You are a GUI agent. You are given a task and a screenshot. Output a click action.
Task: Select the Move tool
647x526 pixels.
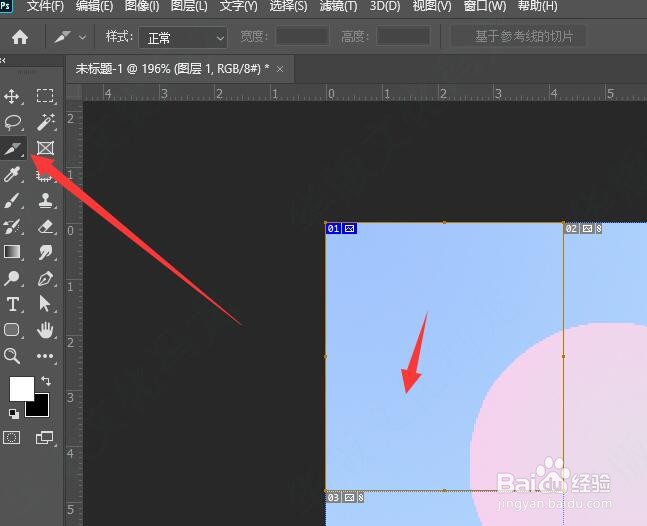(x=12, y=96)
